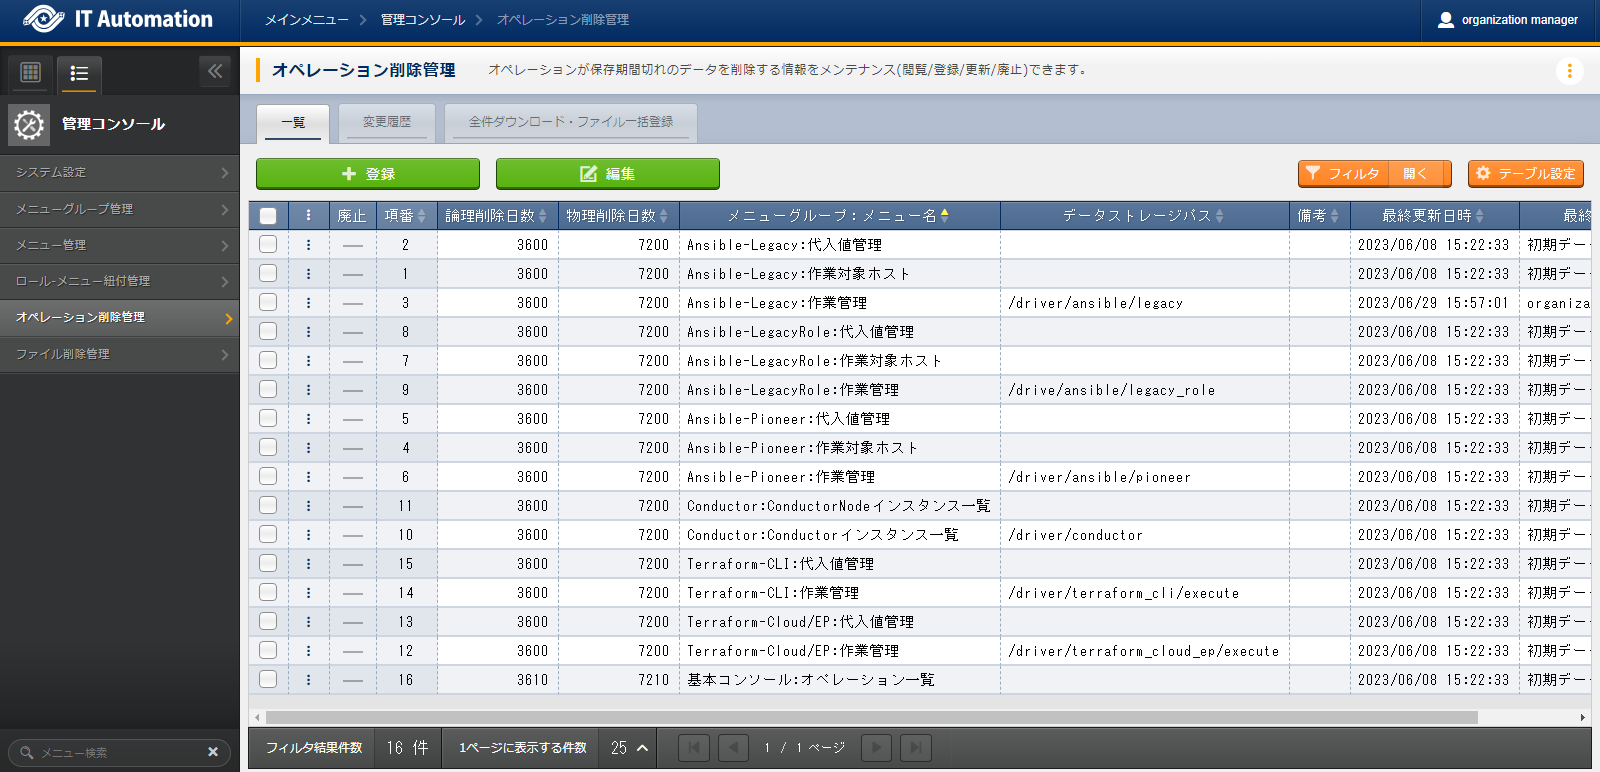Clear the menu search with X icon
Viewport: 1600px width, 772px height.
(x=213, y=752)
